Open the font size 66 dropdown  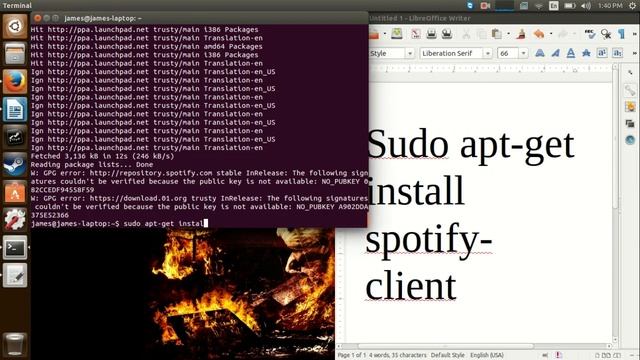click(x=524, y=53)
